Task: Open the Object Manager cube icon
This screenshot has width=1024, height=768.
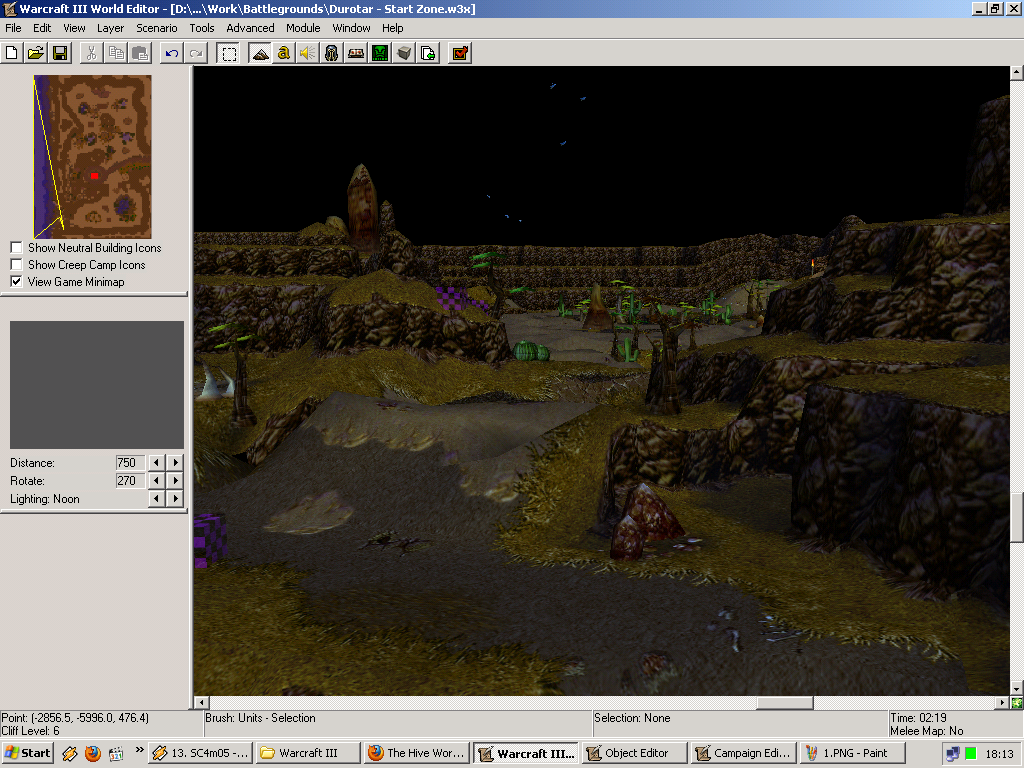Action: tap(404, 53)
